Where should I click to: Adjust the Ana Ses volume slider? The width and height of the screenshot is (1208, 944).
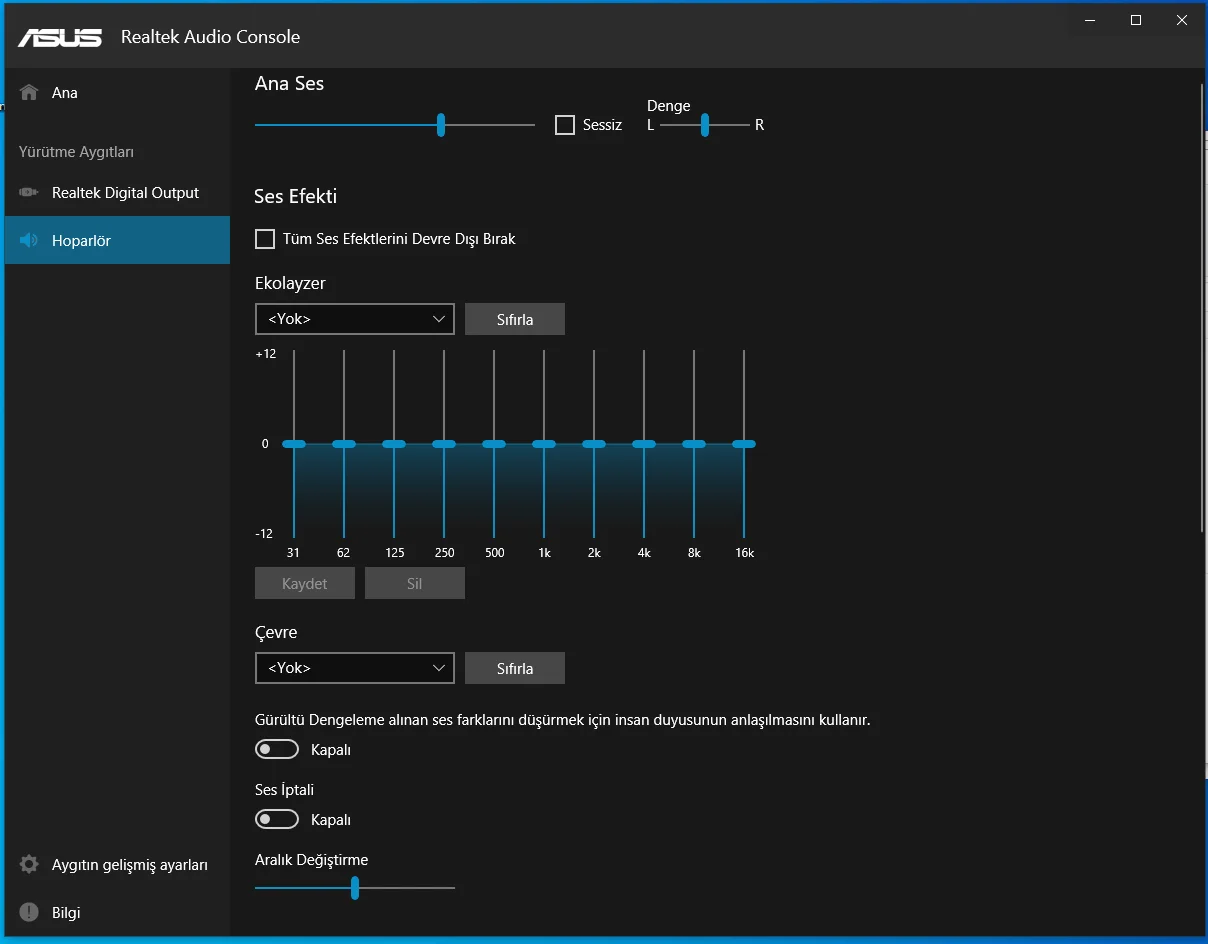440,125
